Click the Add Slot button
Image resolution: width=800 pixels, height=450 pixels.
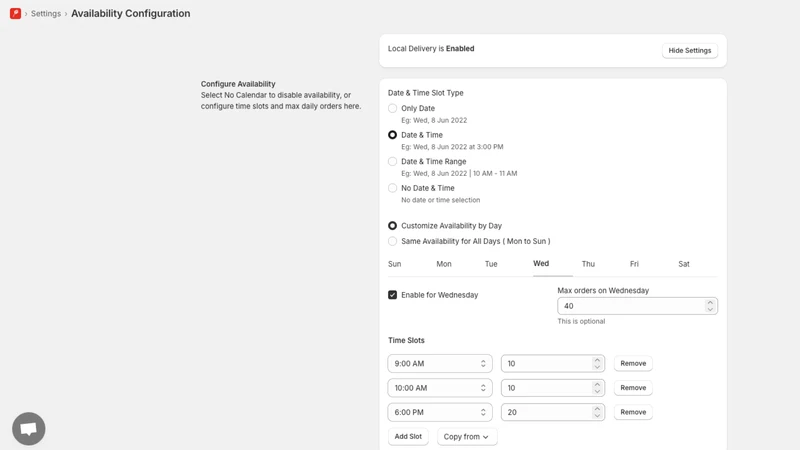click(x=408, y=437)
